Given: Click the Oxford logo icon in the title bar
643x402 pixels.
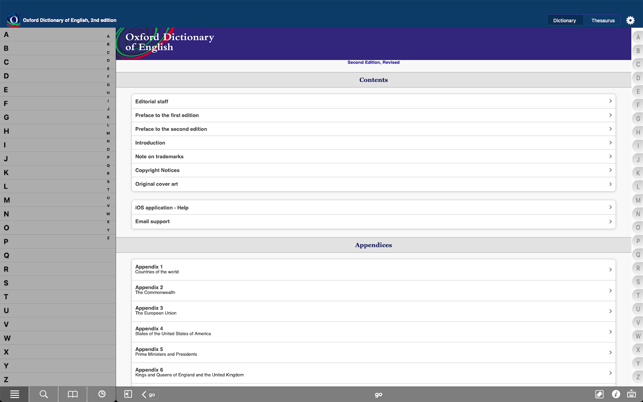Looking at the screenshot, I should [14, 20].
